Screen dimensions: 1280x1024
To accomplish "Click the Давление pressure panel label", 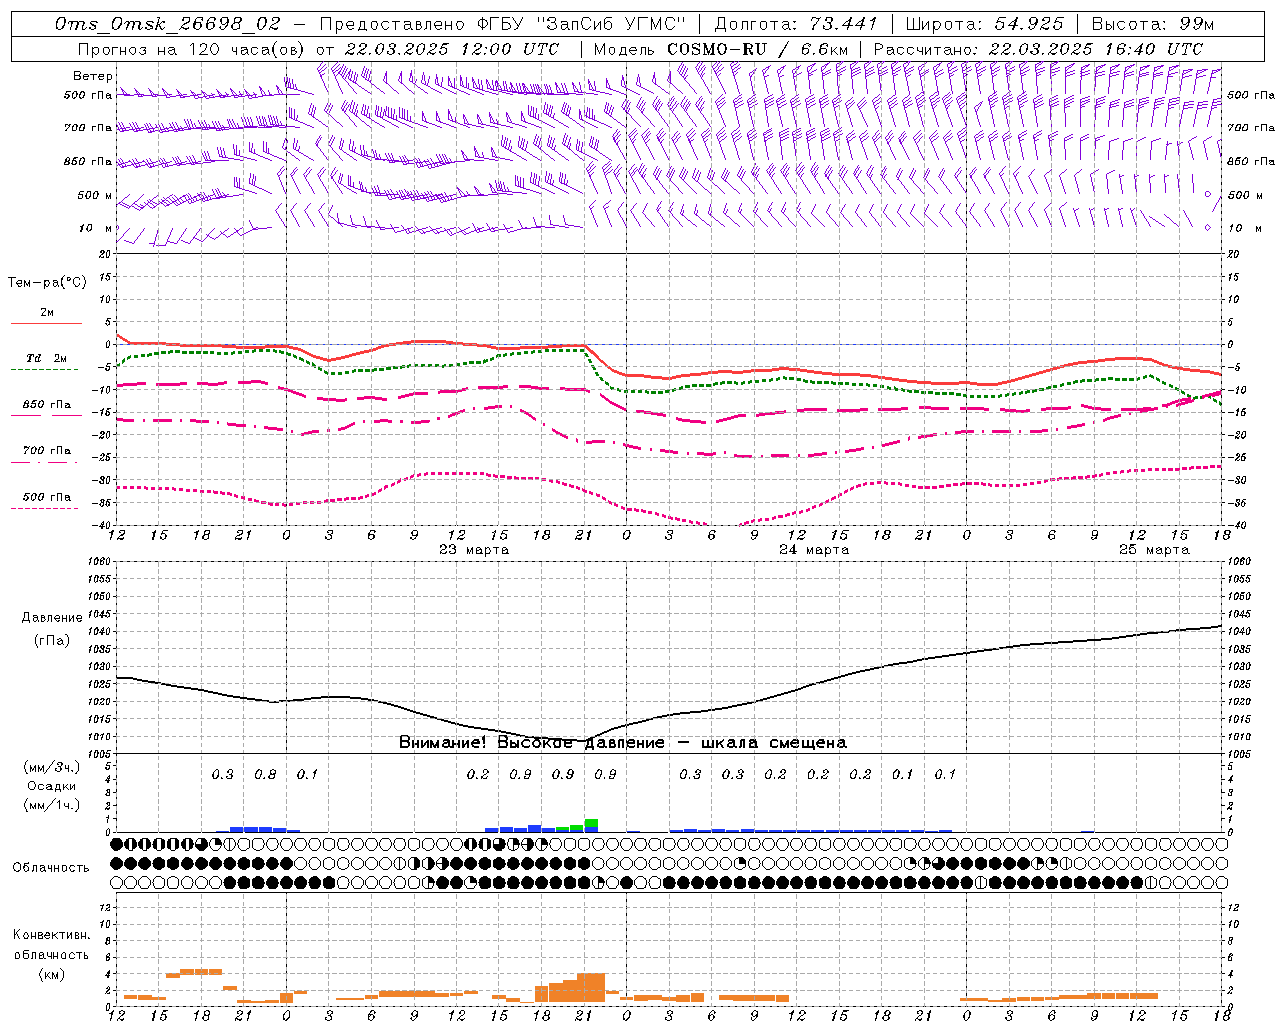I will [52, 618].
